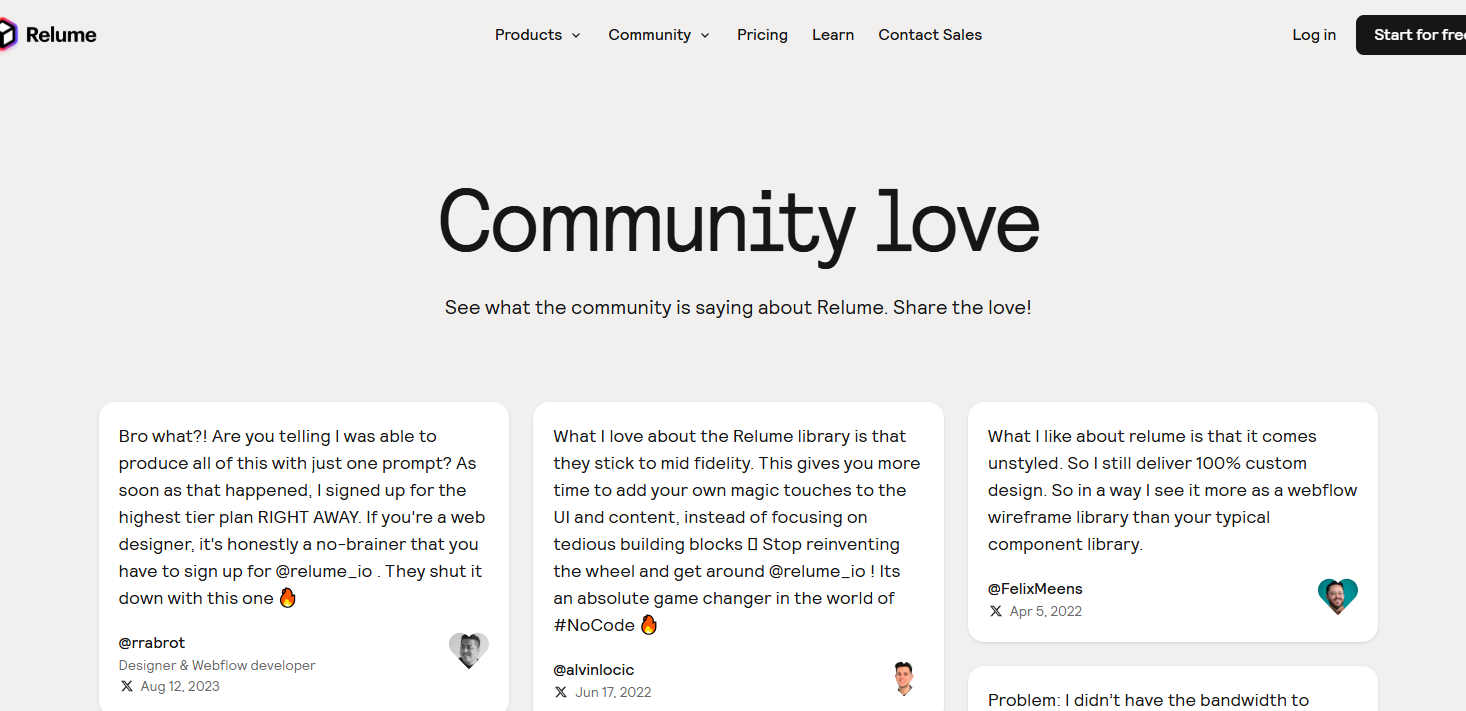This screenshot has width=1466, height=711.
Task: Click the 'See what the community is saying' subtitle
Action: [x=738, y=307]
